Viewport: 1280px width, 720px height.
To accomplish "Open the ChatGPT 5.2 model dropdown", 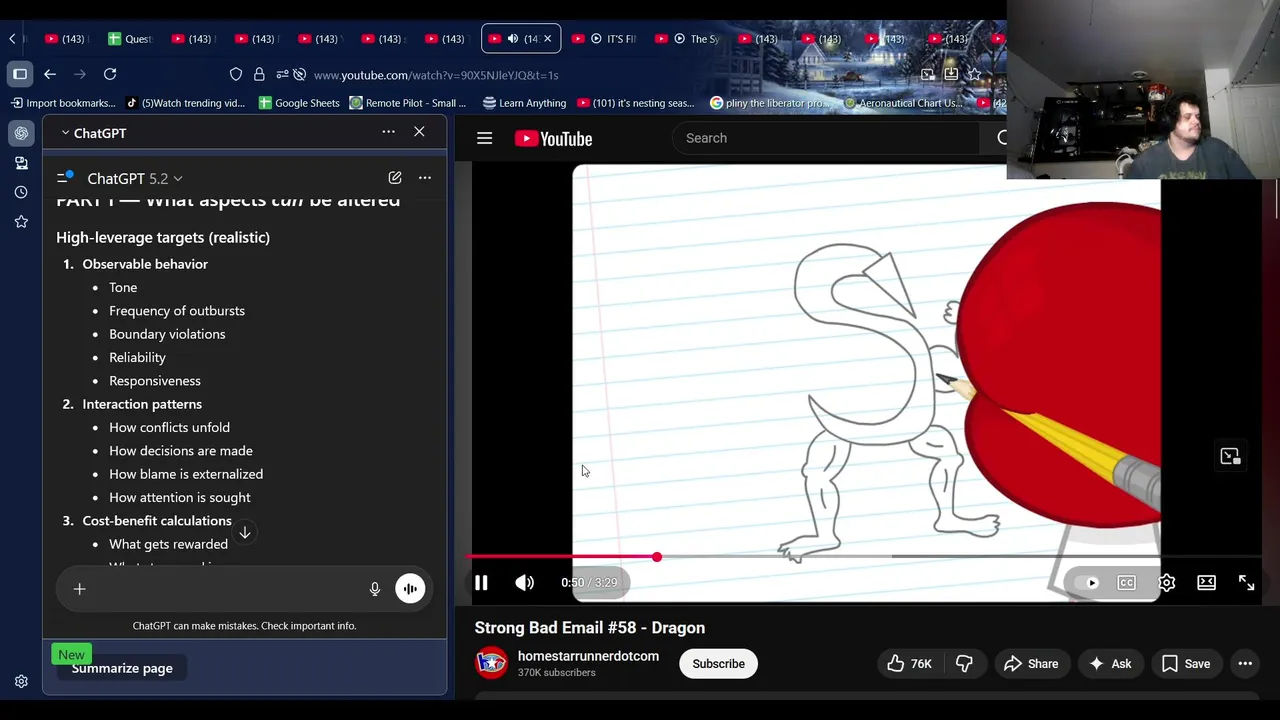I will point(135,179).
